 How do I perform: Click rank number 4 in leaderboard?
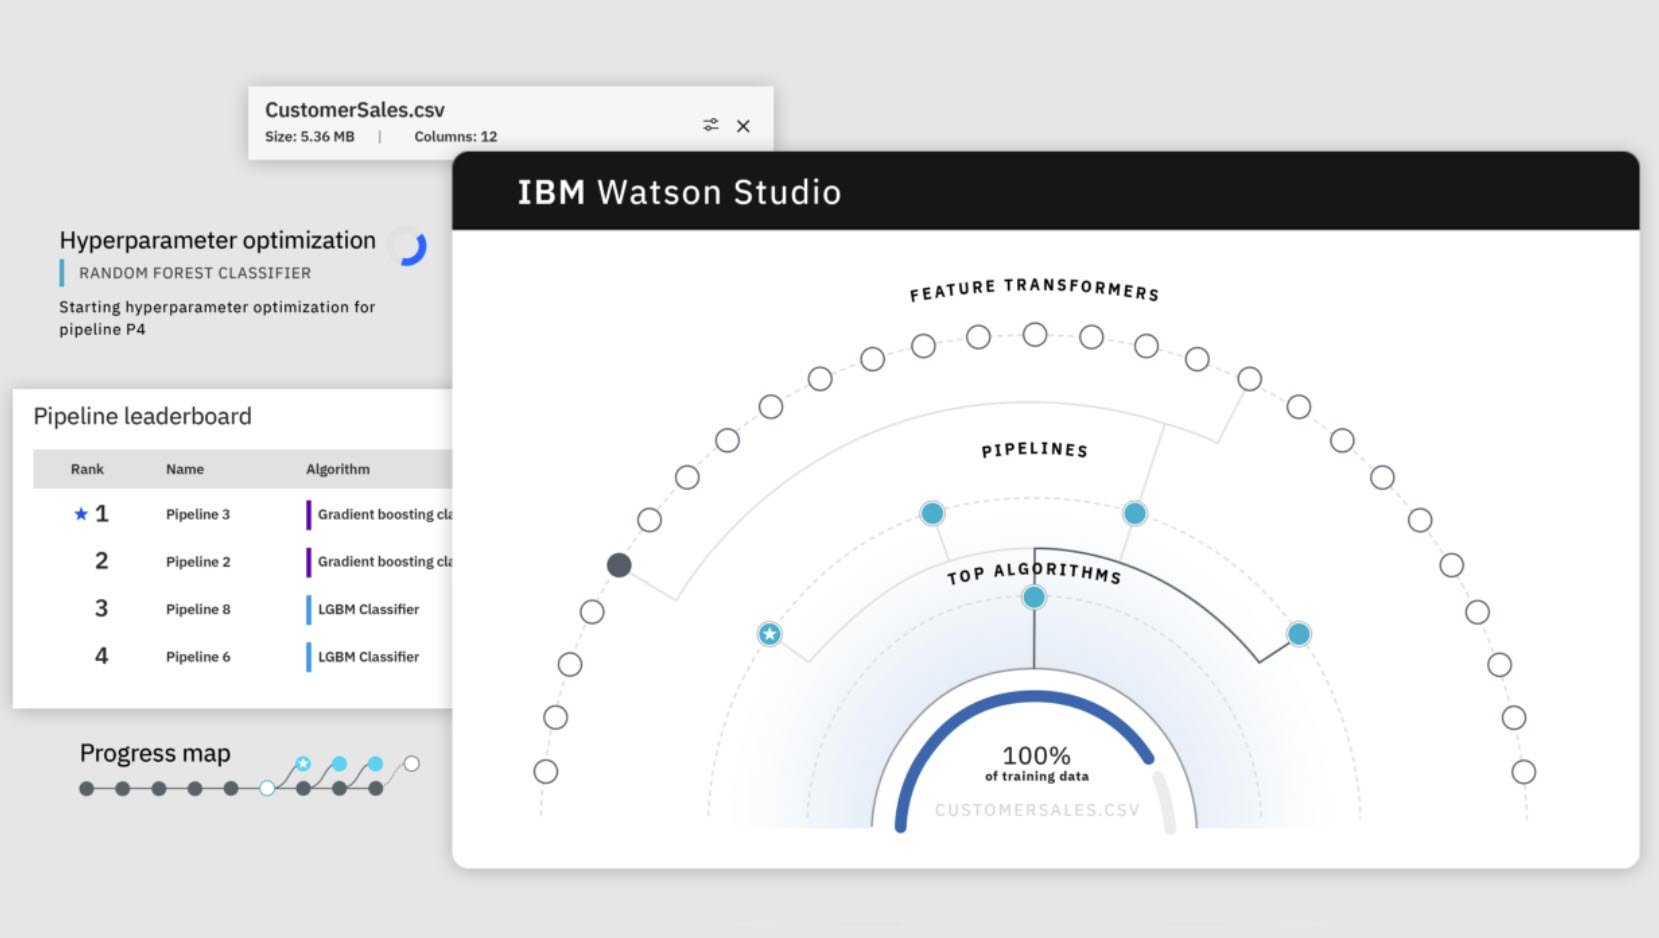click(x=101, y=656)
